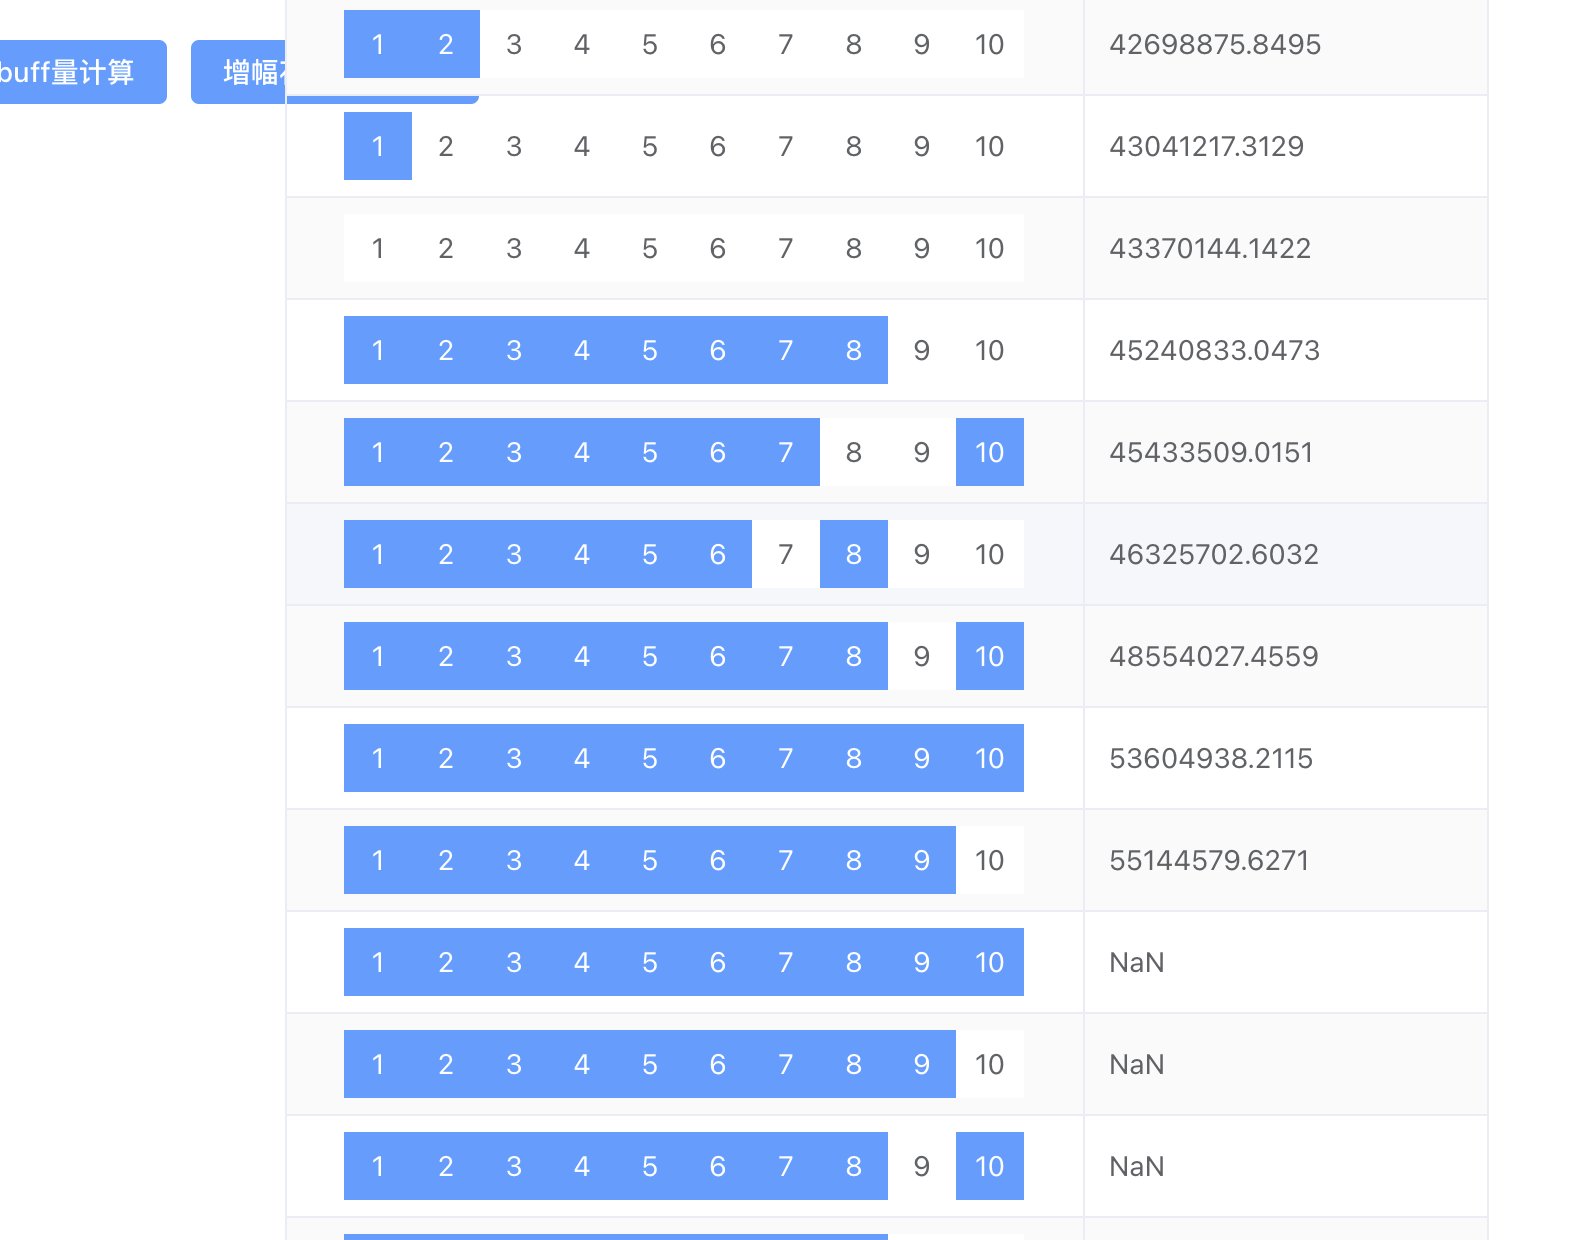Click the 48554027.4559 result cell
This screenshot has width=1594, height=1240.
[x=1286, y=656]
